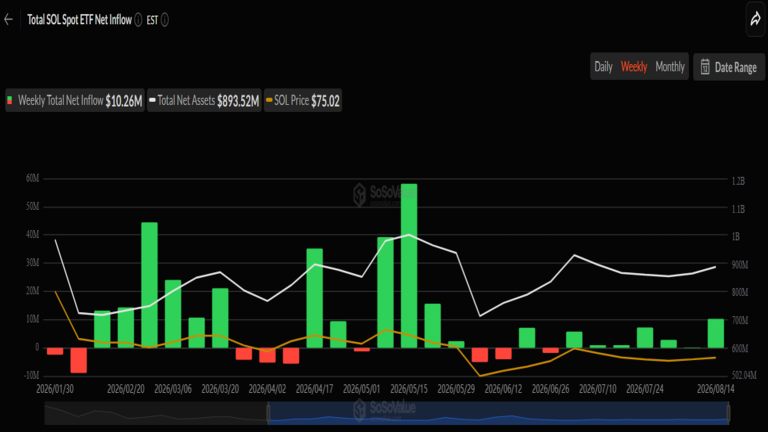This screenshot has width=768, height=432.
Task: Click the Total SOL Spot ETF Net Inflow title
Action: coord(79,20)
